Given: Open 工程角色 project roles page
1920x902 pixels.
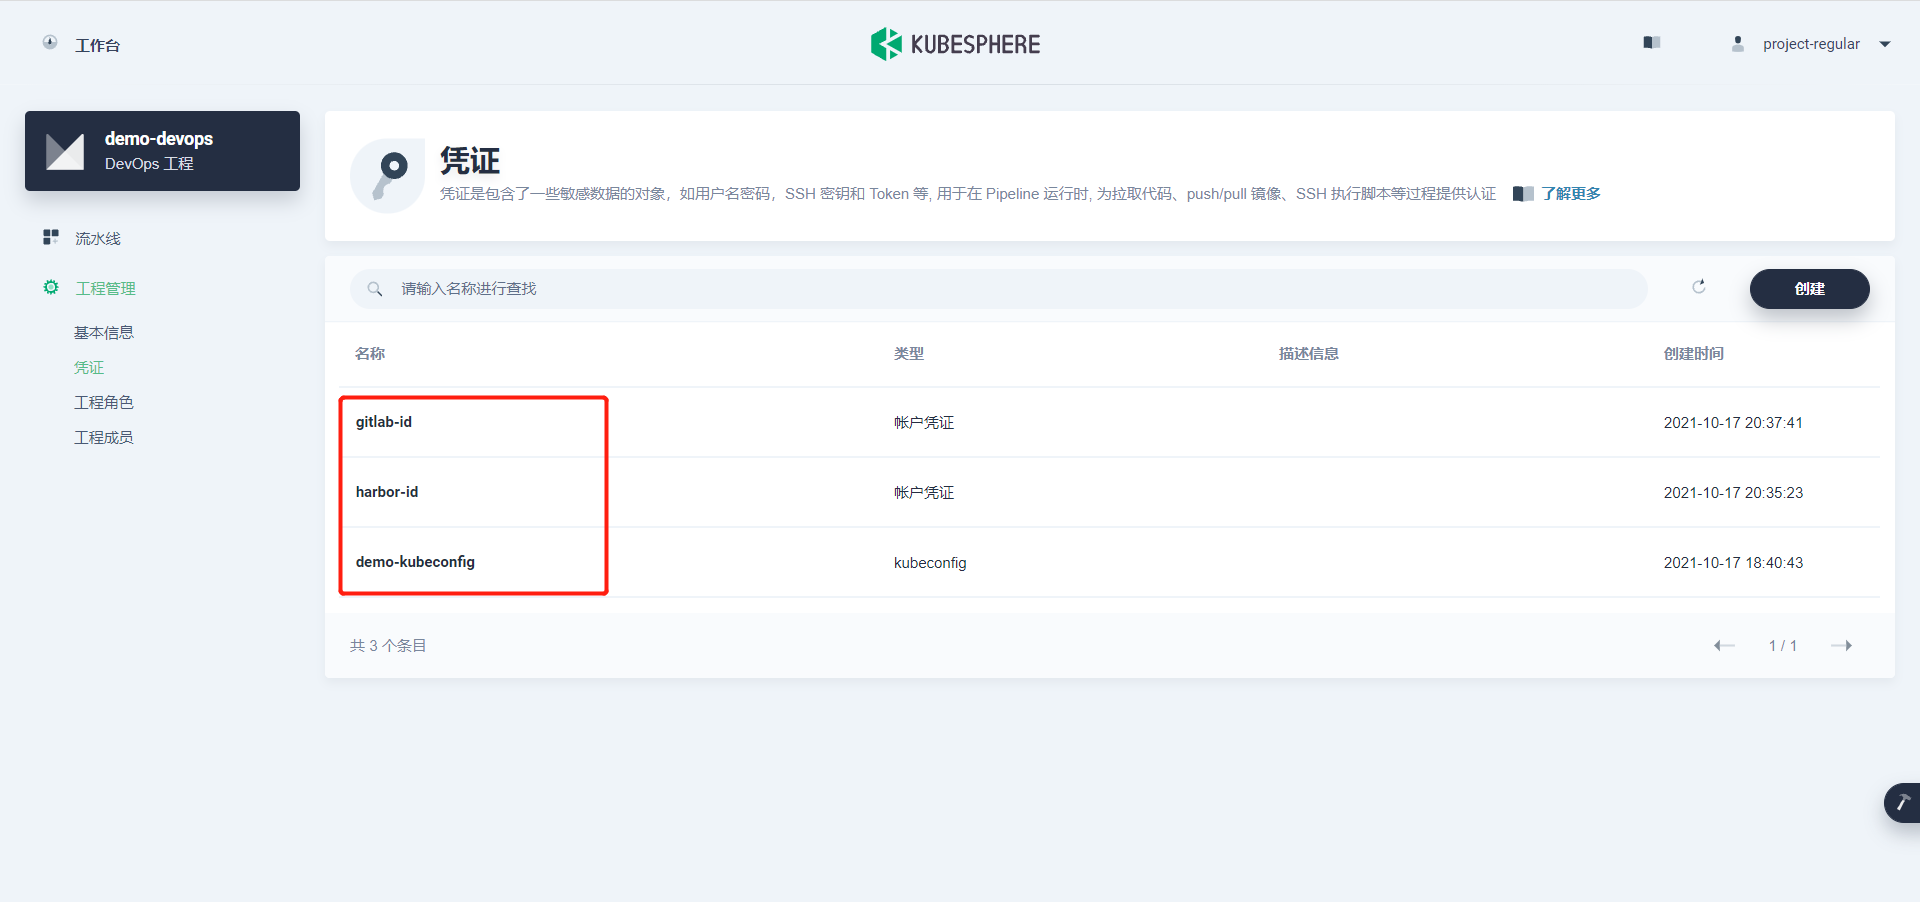Looking at the screenshot, I should click(103, 402).
